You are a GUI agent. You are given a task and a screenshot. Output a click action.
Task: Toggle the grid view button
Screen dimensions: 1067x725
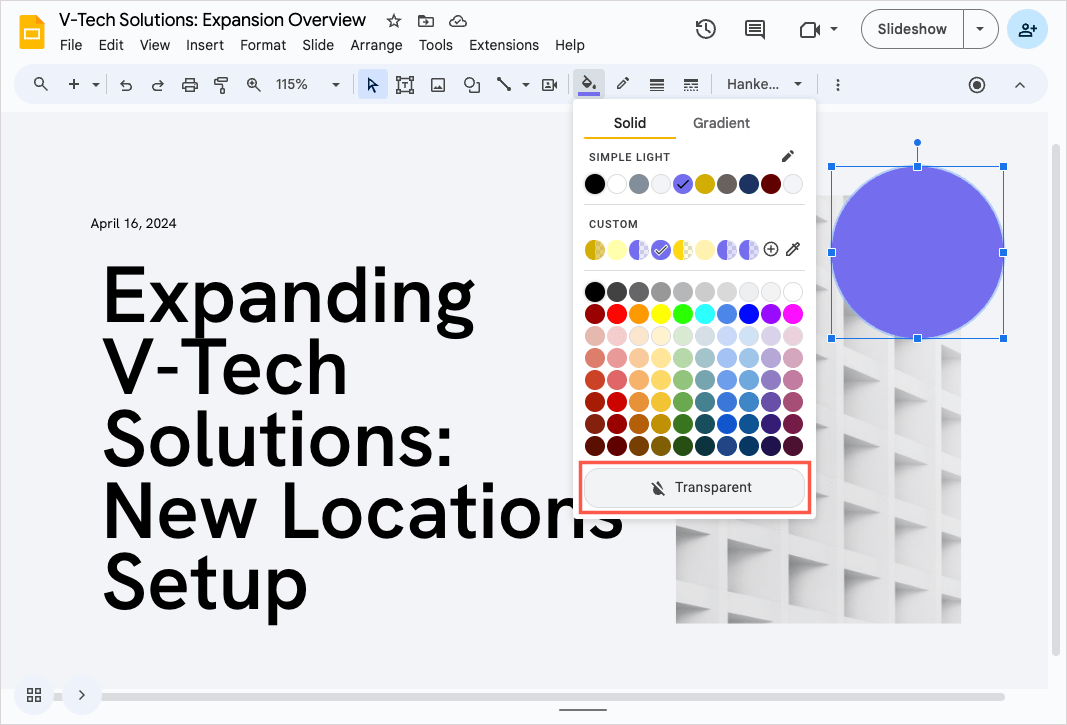(x=34, y=695)
